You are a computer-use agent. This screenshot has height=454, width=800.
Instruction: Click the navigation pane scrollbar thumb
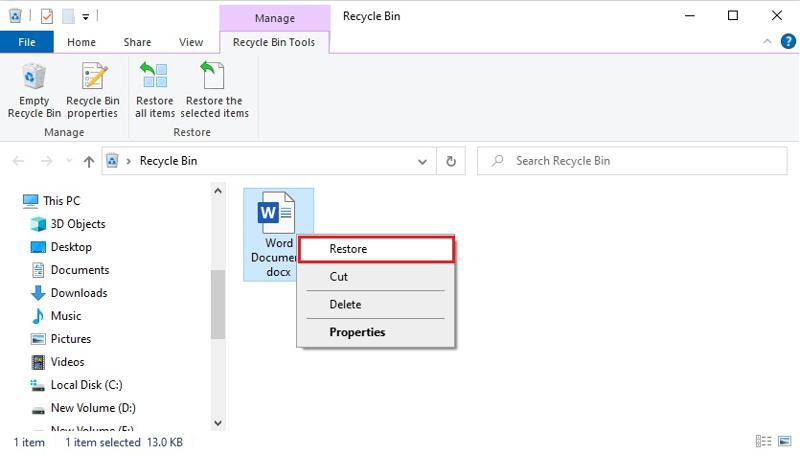[218, 305]
